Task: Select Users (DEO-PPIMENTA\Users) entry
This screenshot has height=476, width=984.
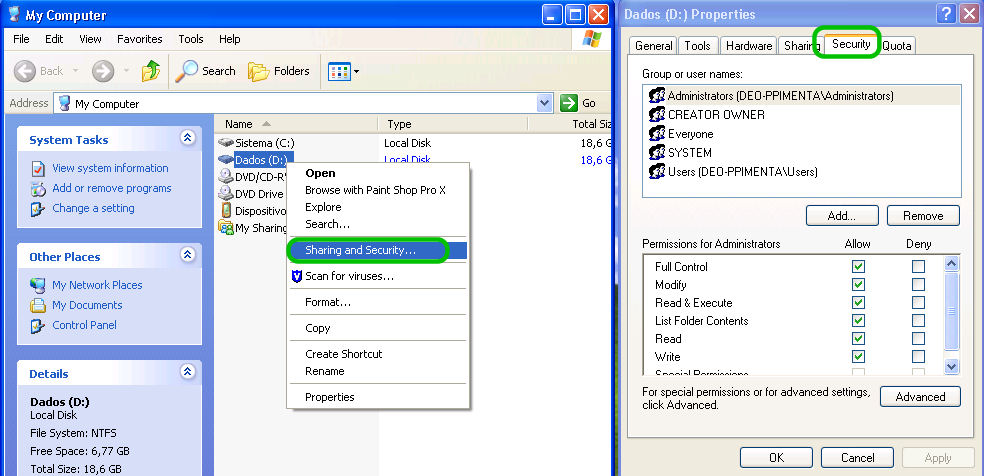Action: coord(801,171)
